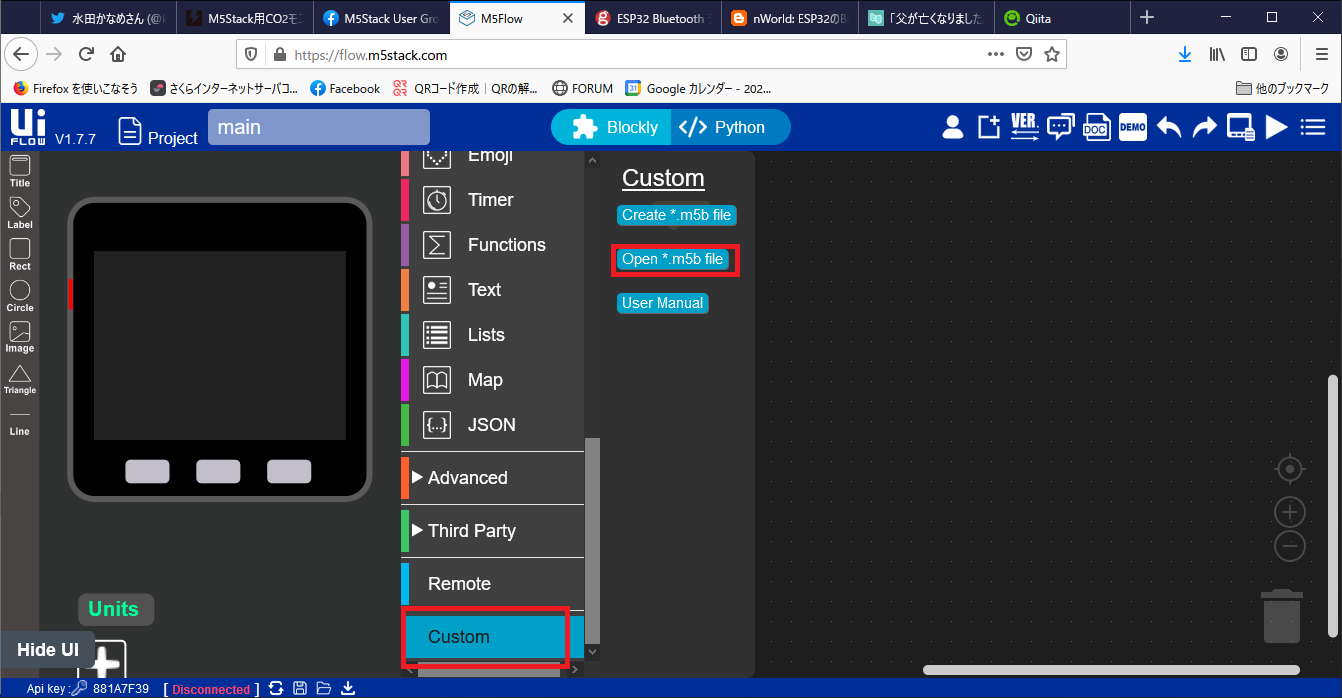Select the Title UI element
Screen dimensions: 1342x698
pos(20,171)
